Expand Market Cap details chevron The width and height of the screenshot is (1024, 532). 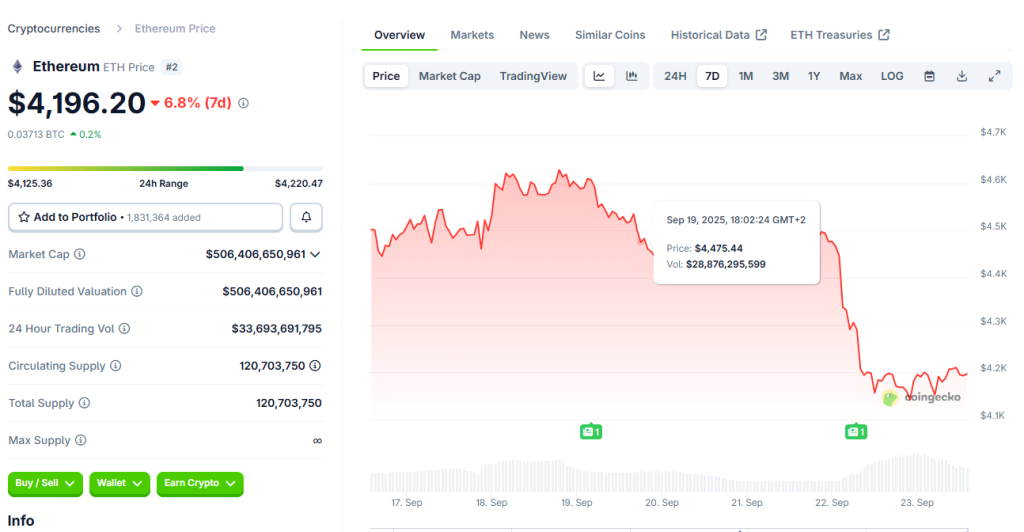[x=316, y=255]
